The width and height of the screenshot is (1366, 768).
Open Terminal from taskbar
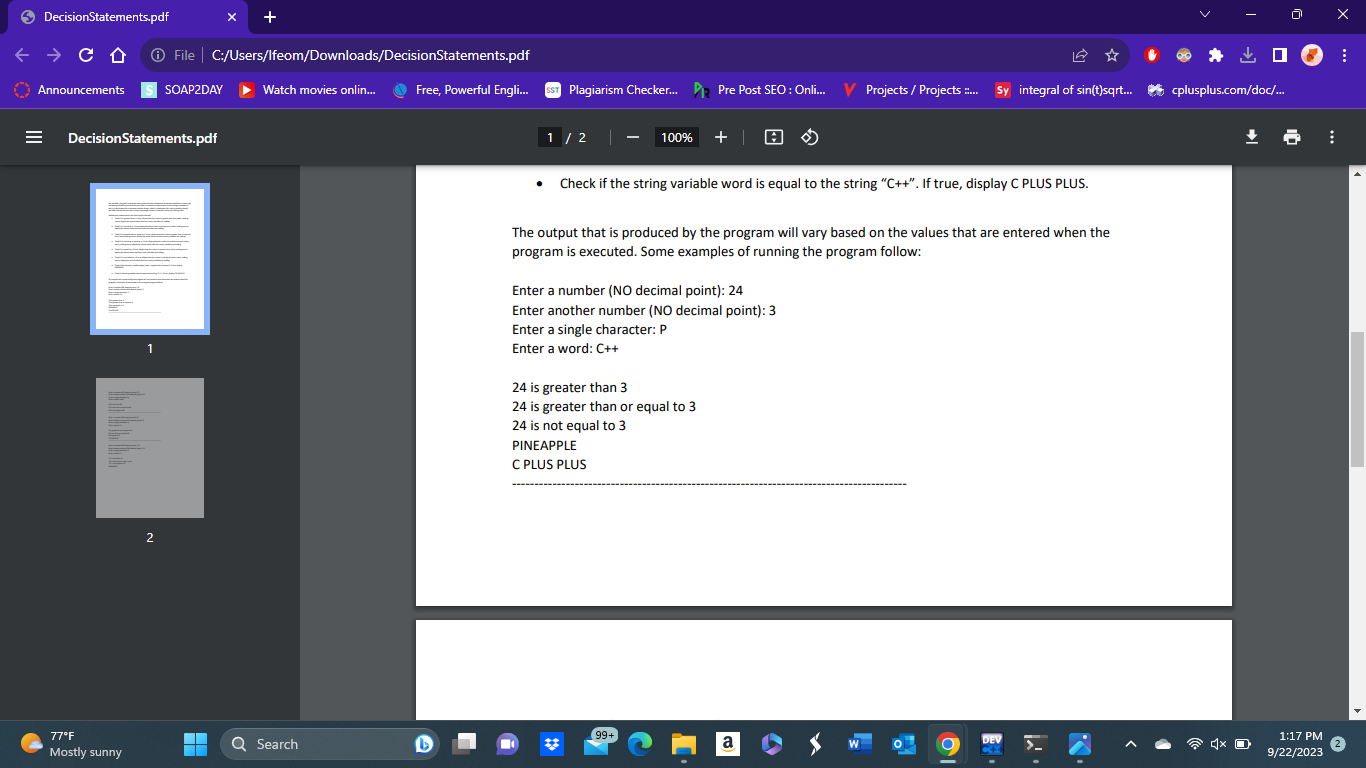(1035, 744)
